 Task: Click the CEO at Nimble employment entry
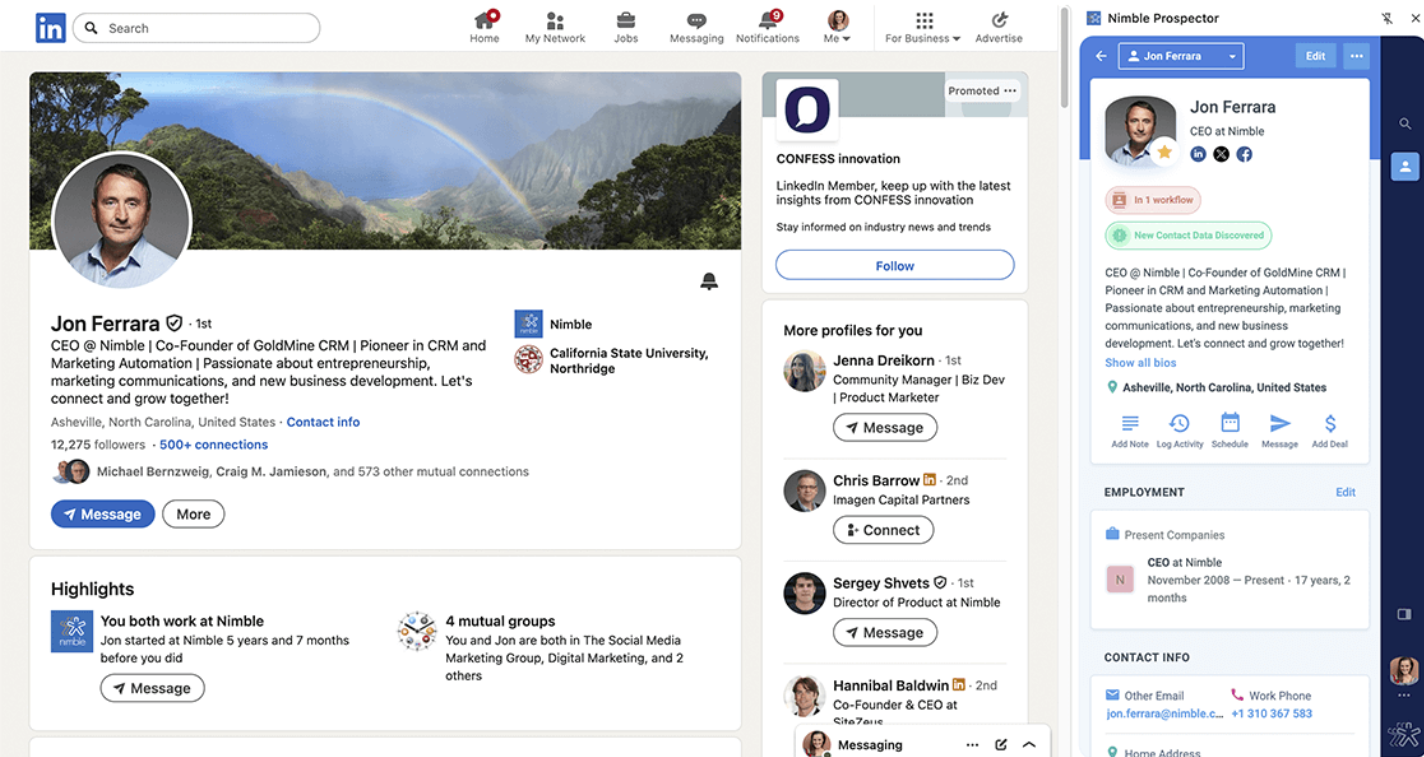click(x=1229, y=580)
